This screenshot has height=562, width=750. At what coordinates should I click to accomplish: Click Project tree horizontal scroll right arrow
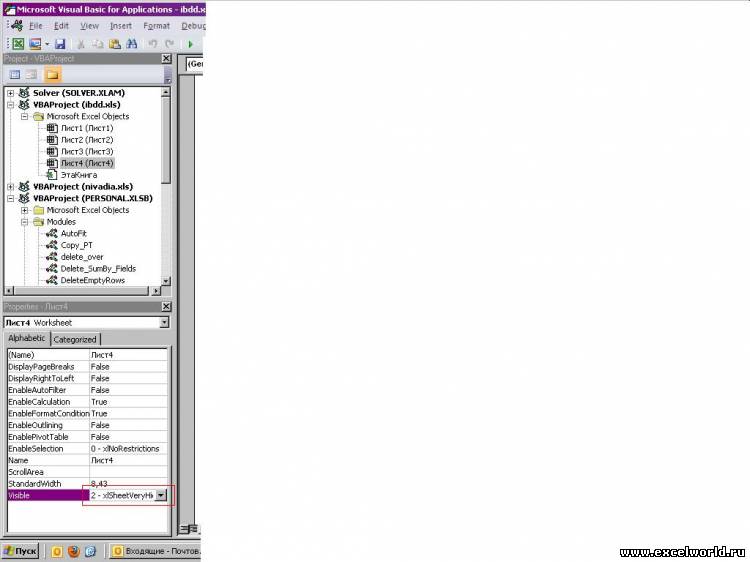pyautogui.click(x=155, y=291)
